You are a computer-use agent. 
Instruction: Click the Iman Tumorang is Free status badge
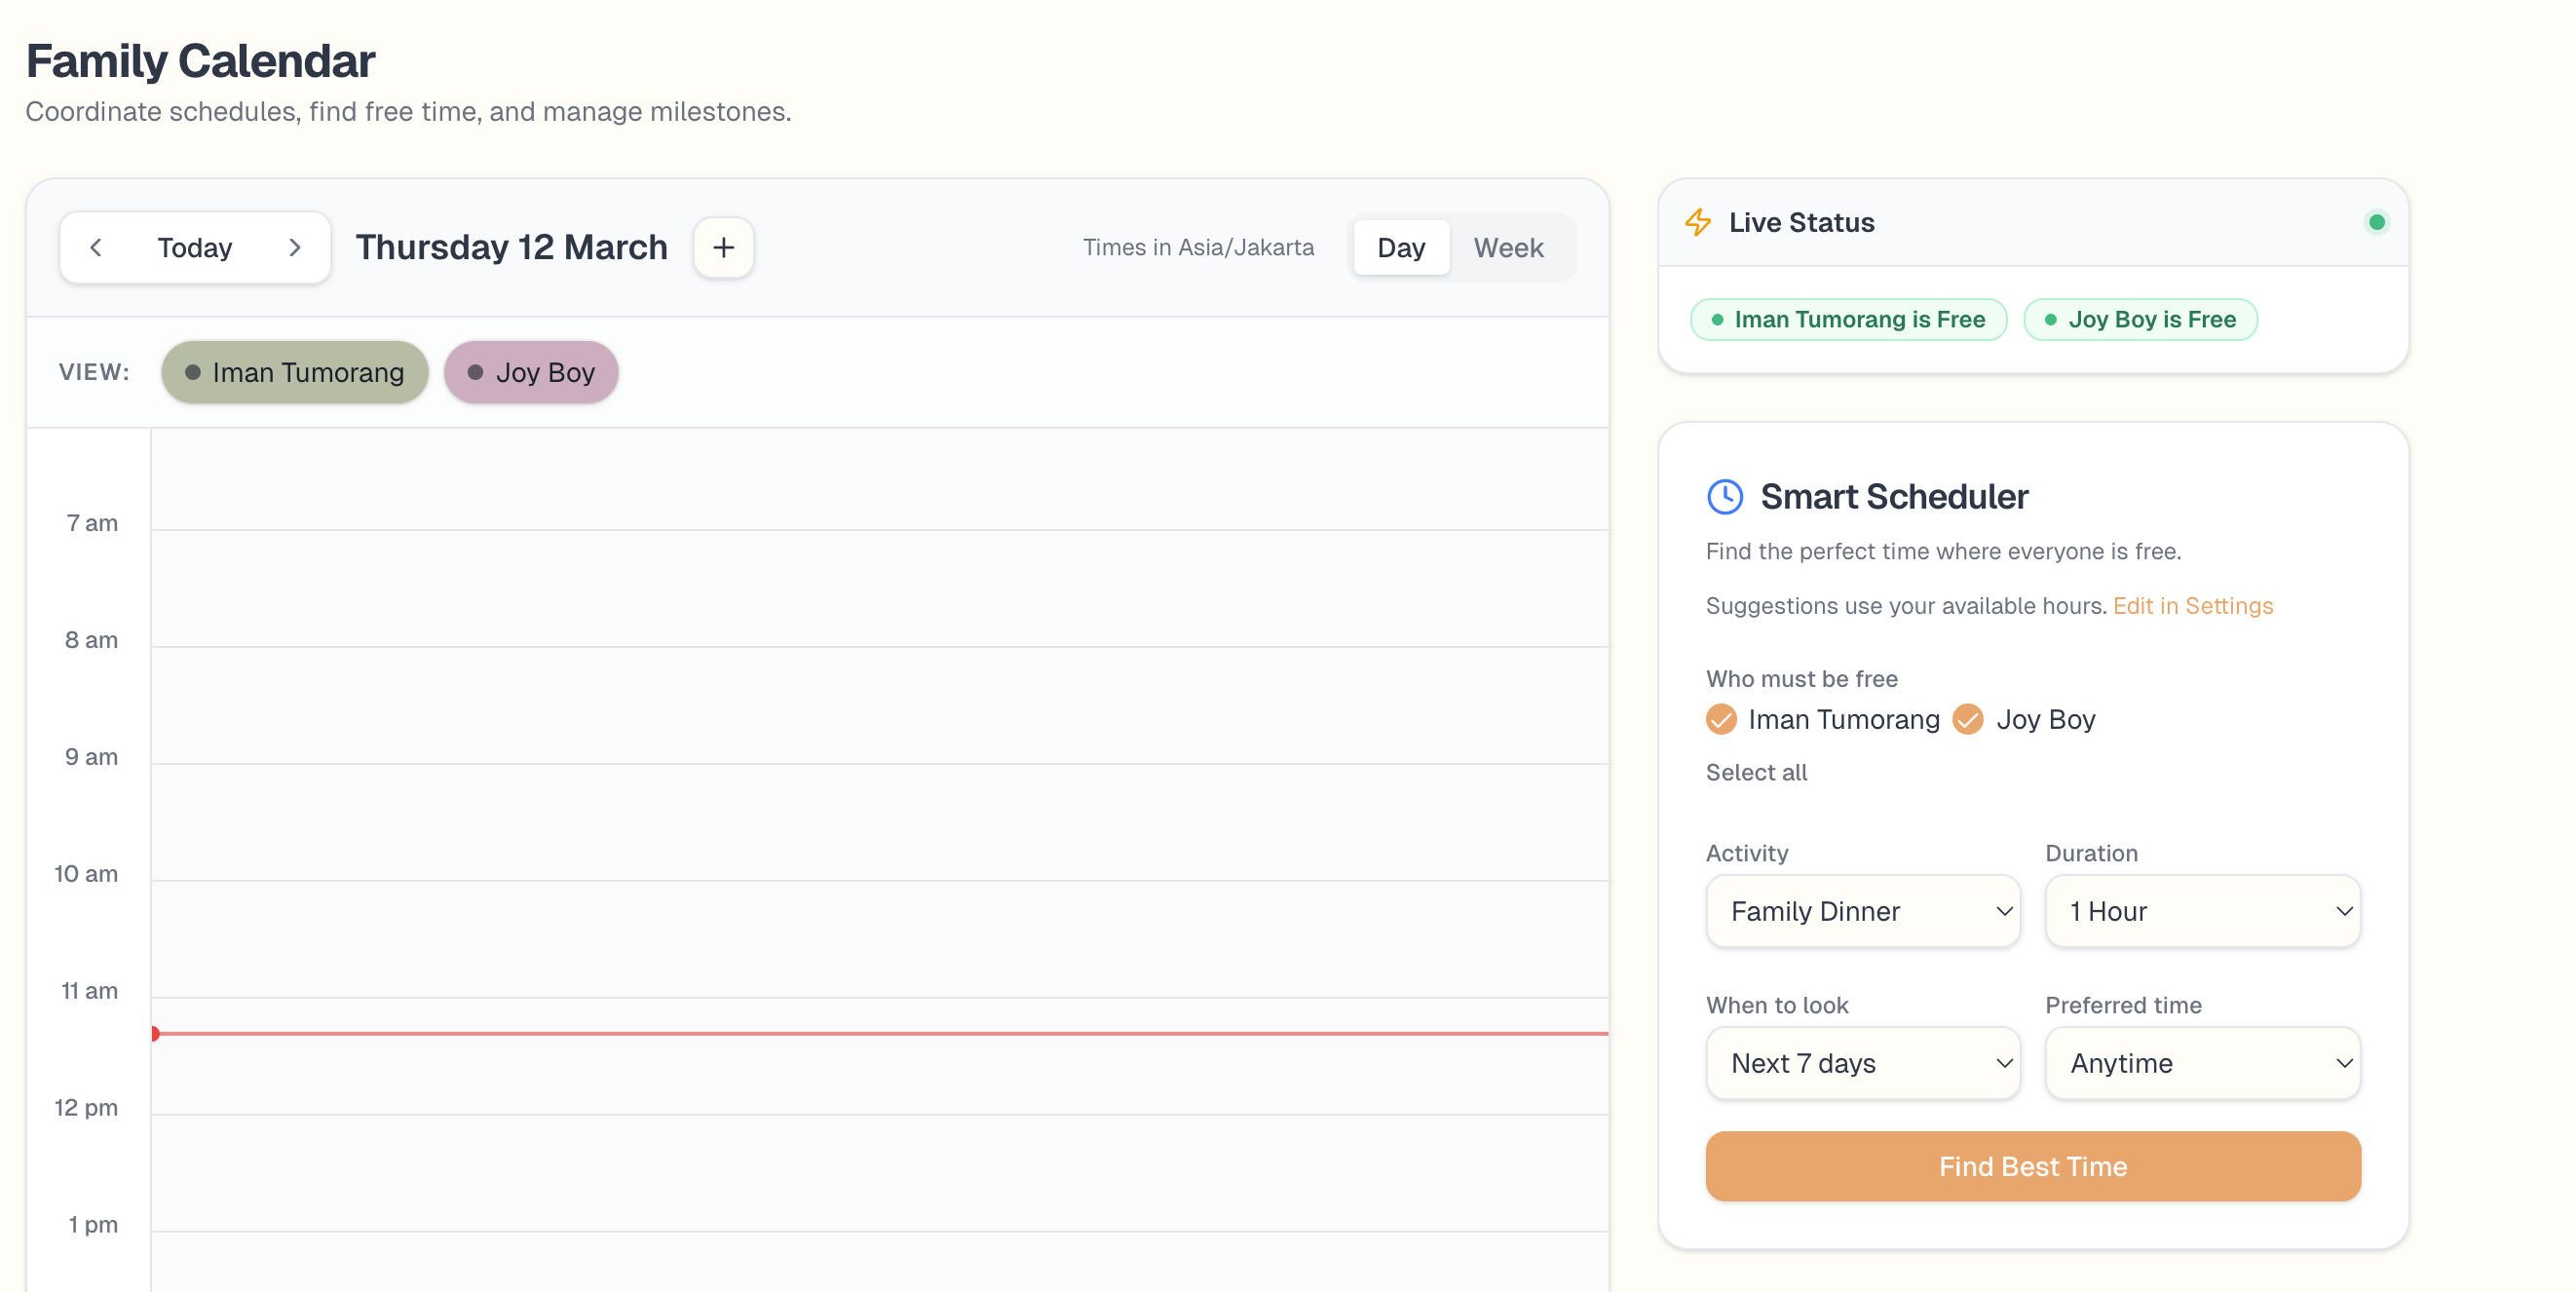[1848, 319]
